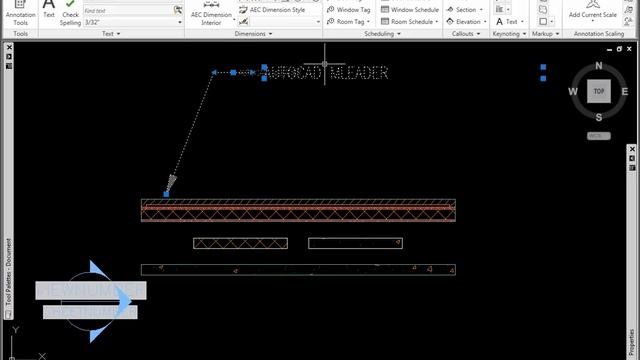Click the revision cloud markup icon

[x=543, y=9]
